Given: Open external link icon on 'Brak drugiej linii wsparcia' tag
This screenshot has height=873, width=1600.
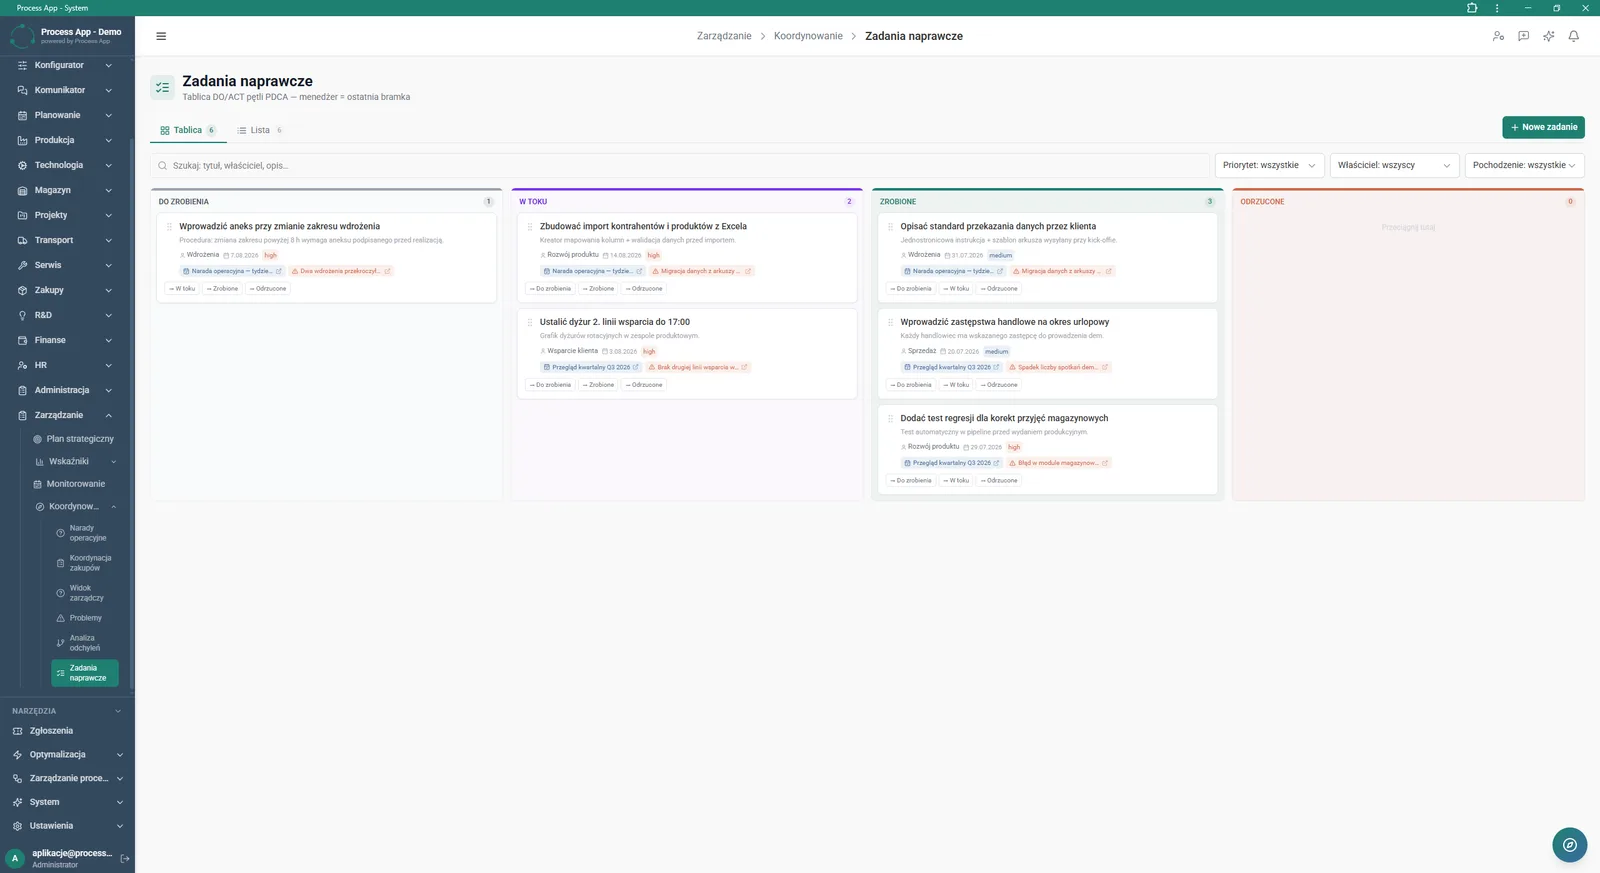Looking at the screenshot, I should [x=744, y=367].
